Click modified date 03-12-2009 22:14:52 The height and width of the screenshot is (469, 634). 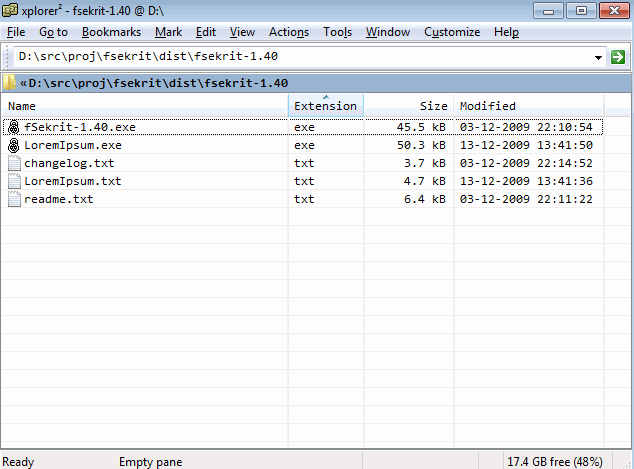tap(526, 163)
